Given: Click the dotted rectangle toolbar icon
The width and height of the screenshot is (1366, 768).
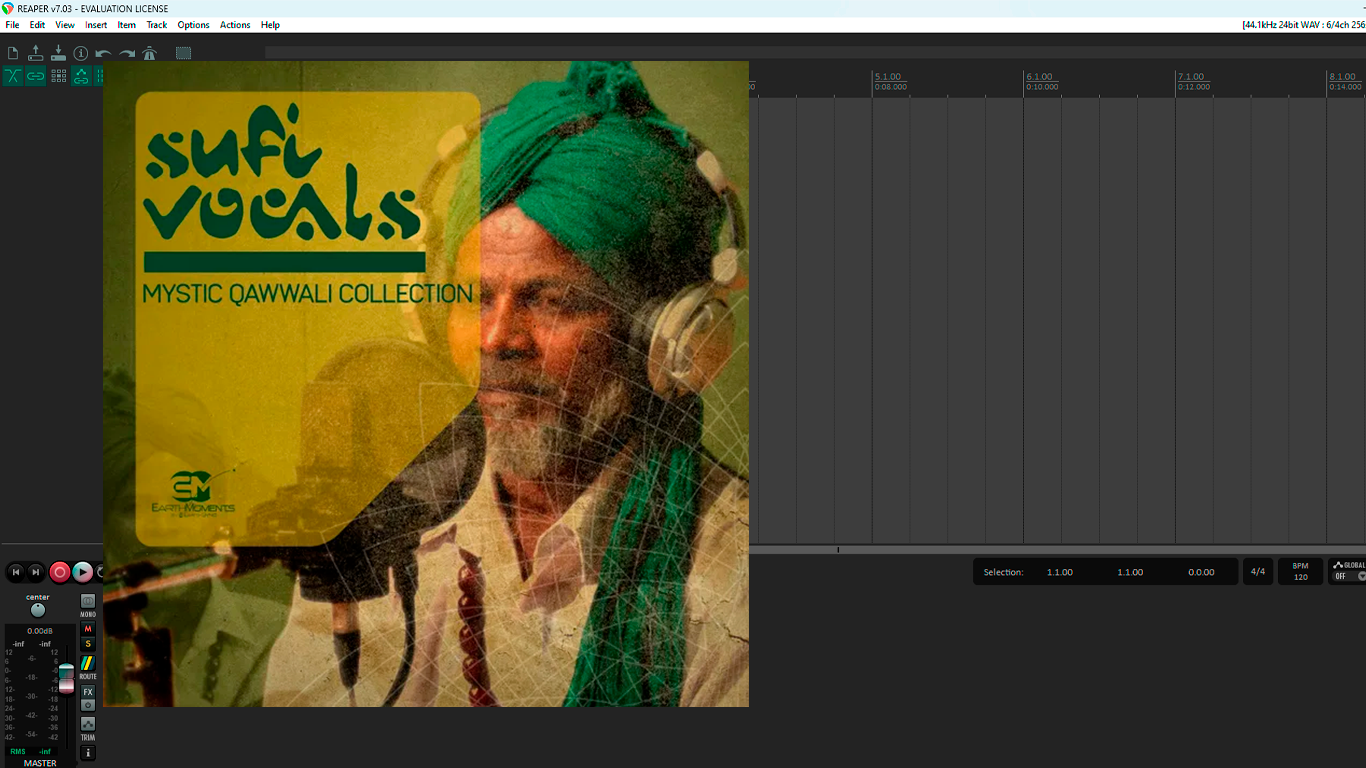Looking at the screenshot, I should (x=183, y=53).
